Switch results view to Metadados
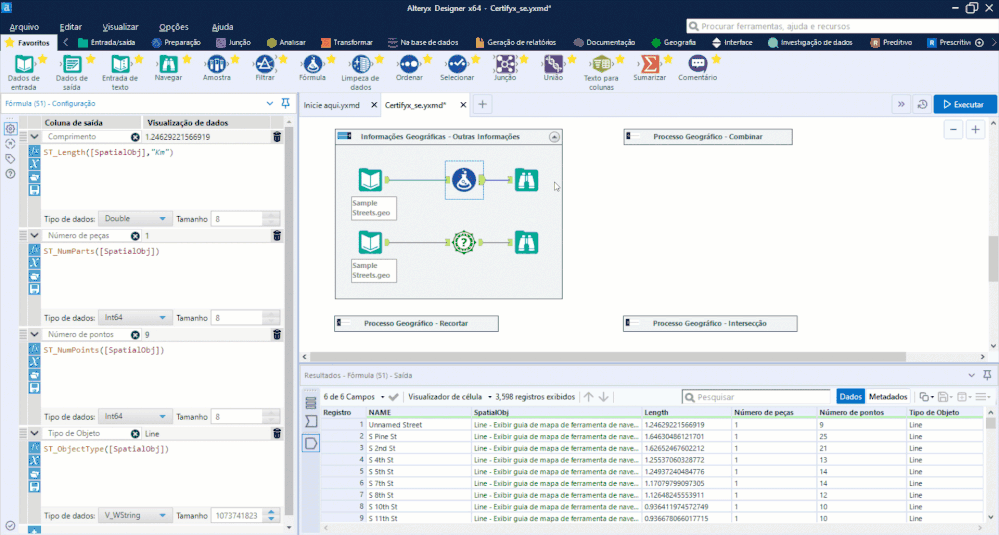The height and width of the screenshot is (535, 999). pyautogui.click(x=887, y=397)
